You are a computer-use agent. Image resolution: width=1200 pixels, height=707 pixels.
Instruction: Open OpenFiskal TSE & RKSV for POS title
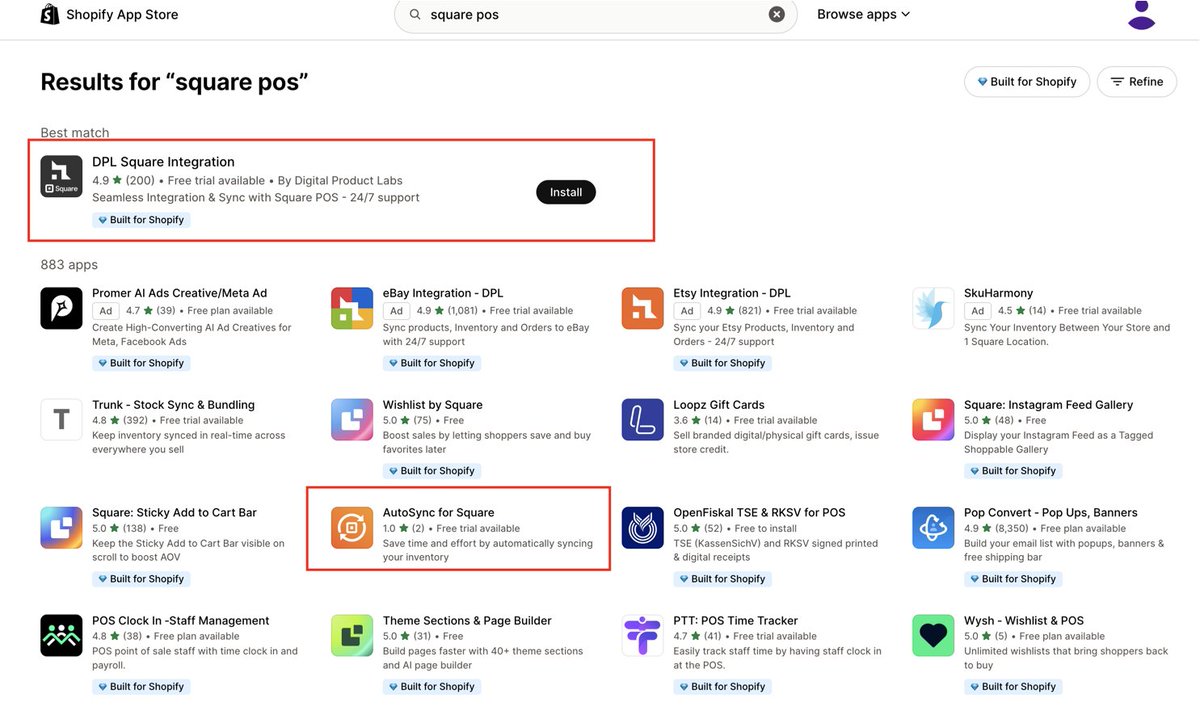[x=760, y=513]
